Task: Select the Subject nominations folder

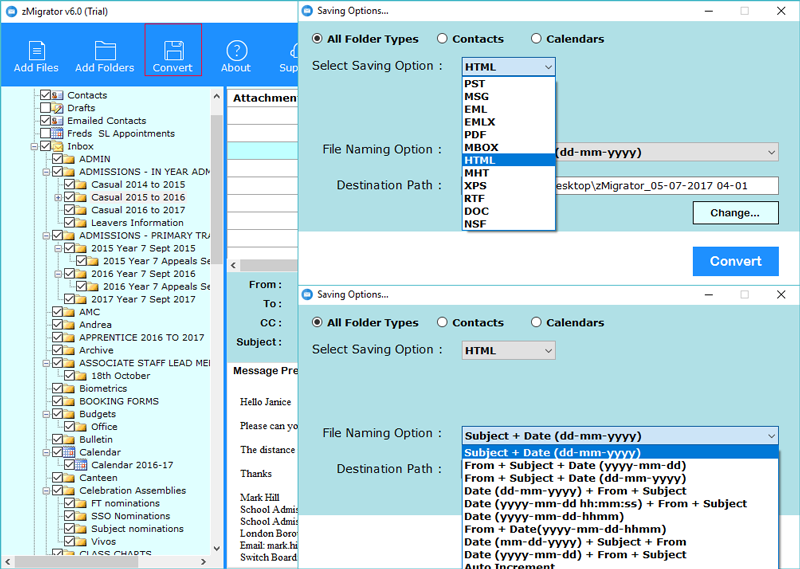Action: tap(137, 529)
